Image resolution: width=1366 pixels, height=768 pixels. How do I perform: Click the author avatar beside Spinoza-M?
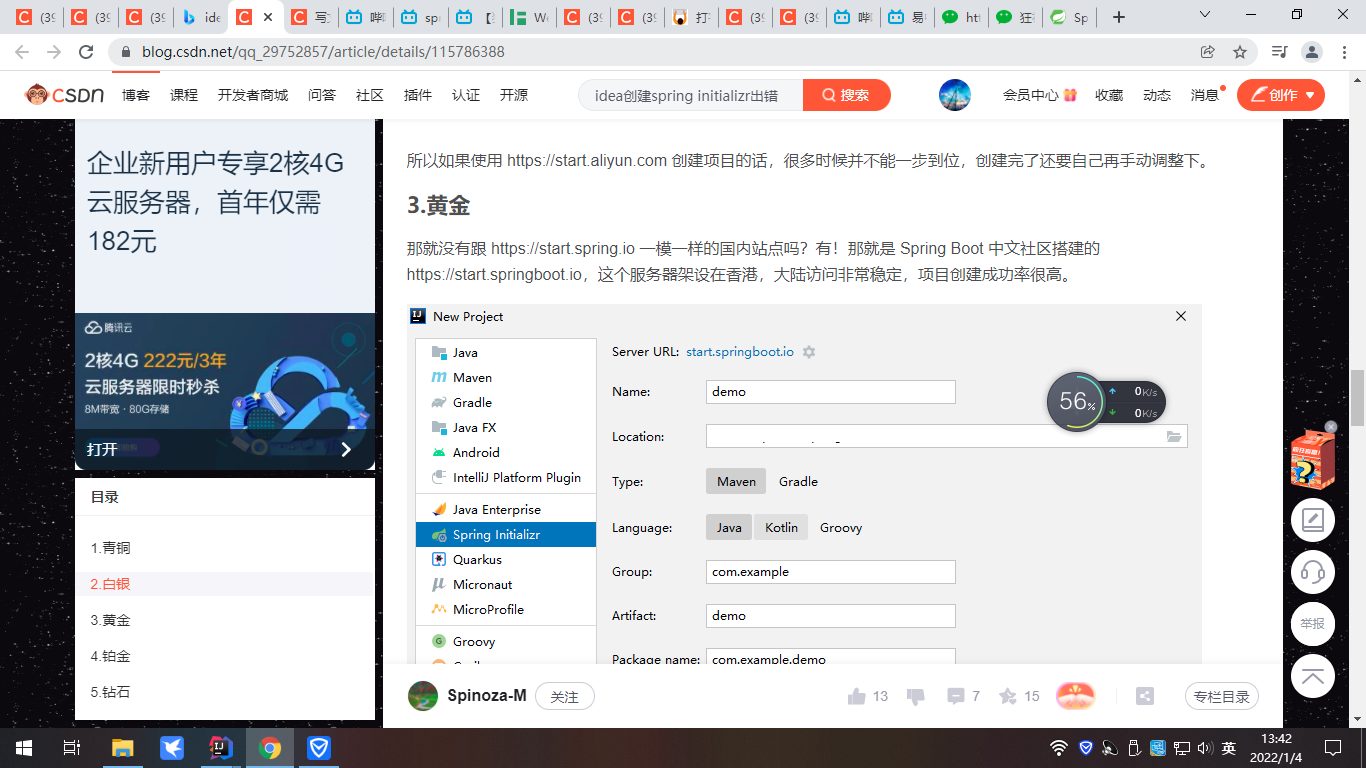tap(423, 696)
